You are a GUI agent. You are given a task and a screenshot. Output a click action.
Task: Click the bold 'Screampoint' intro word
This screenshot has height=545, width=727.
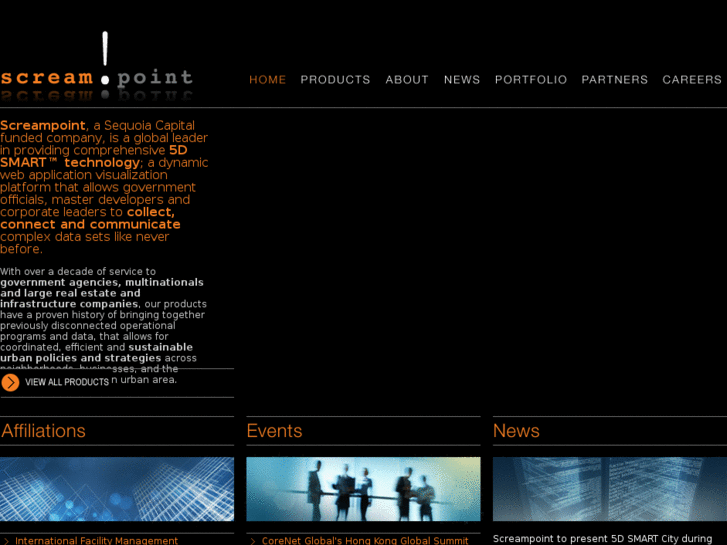click(43, 126)
